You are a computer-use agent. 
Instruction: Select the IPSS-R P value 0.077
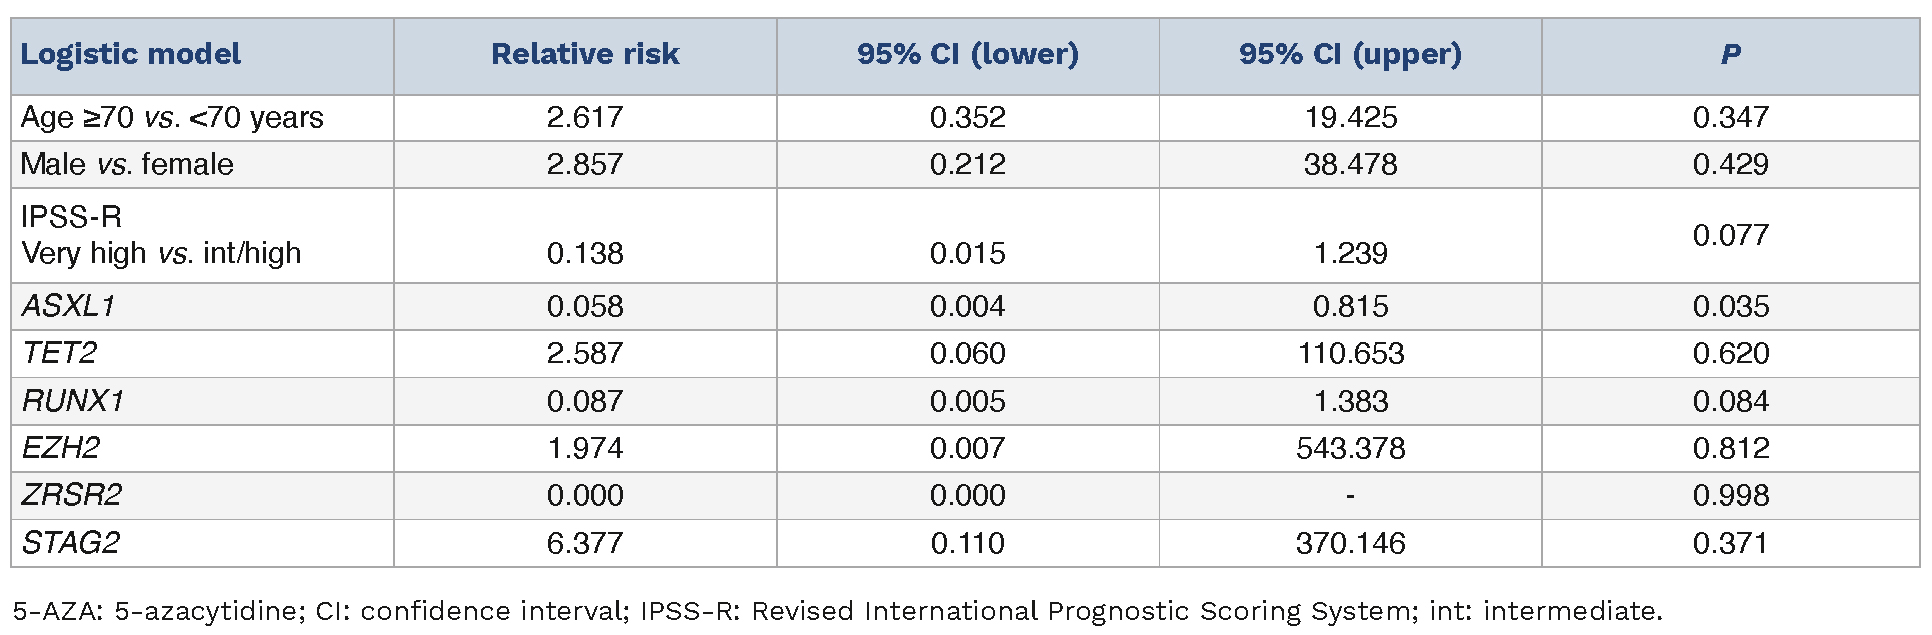pos(1730,236)
